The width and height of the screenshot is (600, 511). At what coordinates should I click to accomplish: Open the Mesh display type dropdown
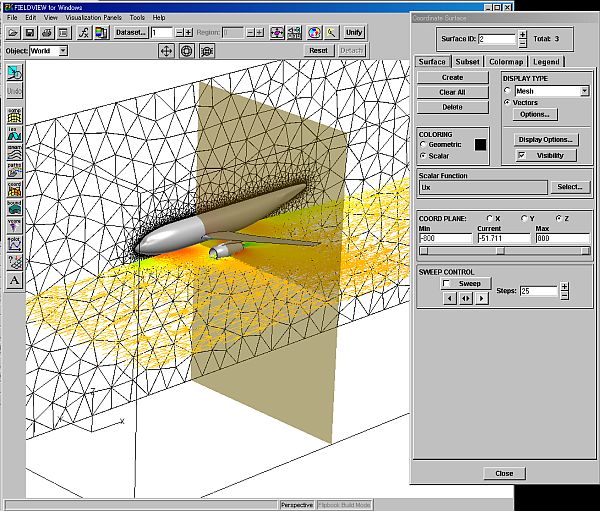point(583,91)
